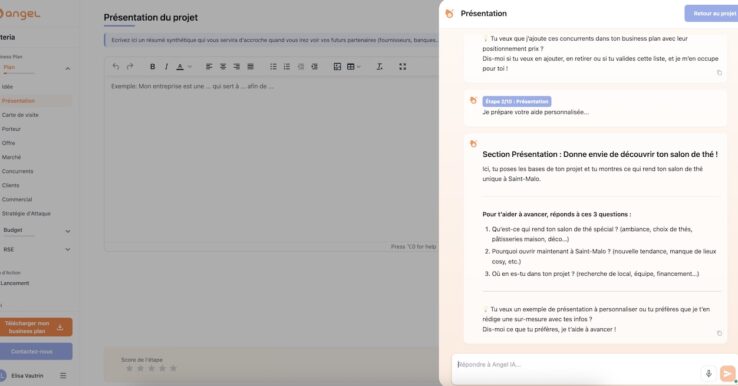Screen dimensions: 738x386
Task: Decrease the indent level
Action: pyautogui.click(x=301, y=67)
